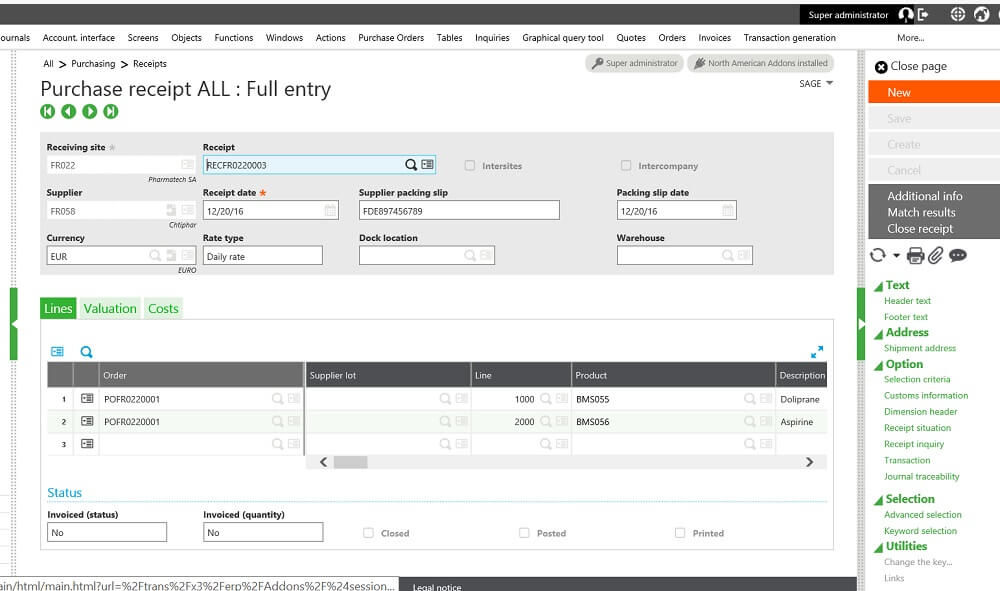Jump to the last record arrow

(111, 111)
